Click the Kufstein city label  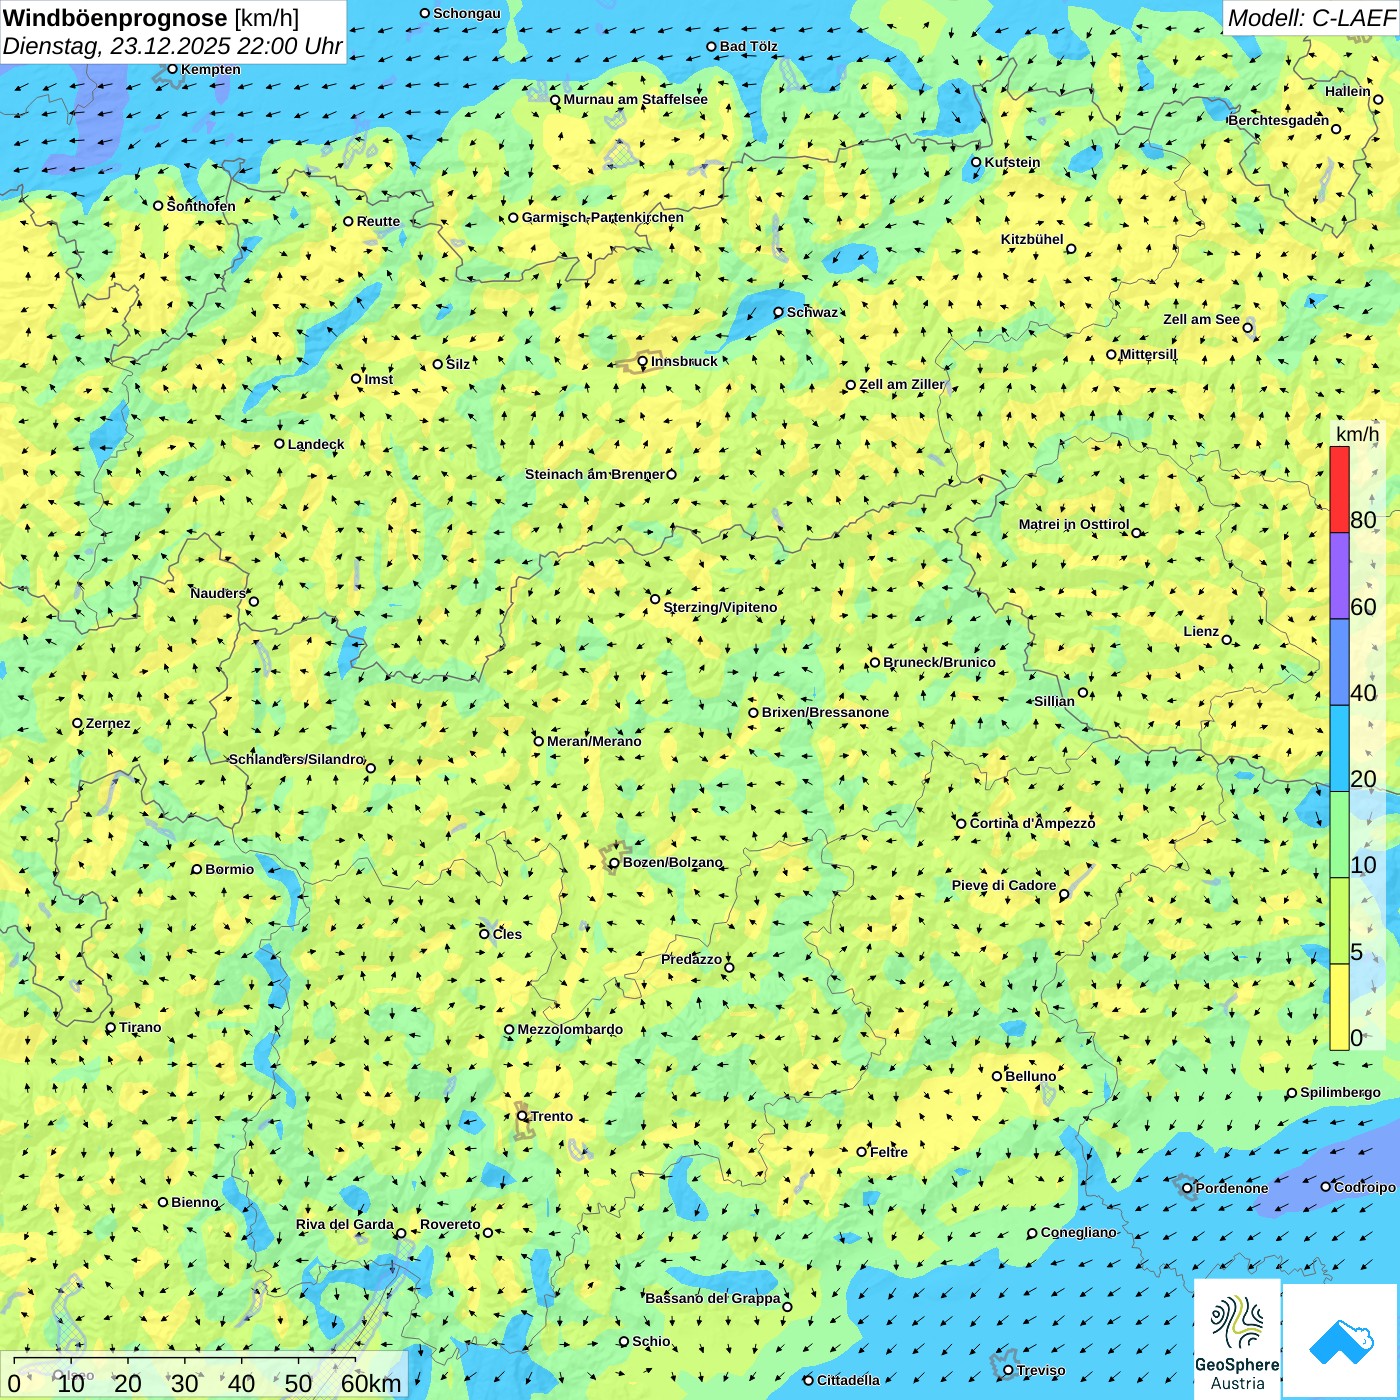coord(1012,162)
